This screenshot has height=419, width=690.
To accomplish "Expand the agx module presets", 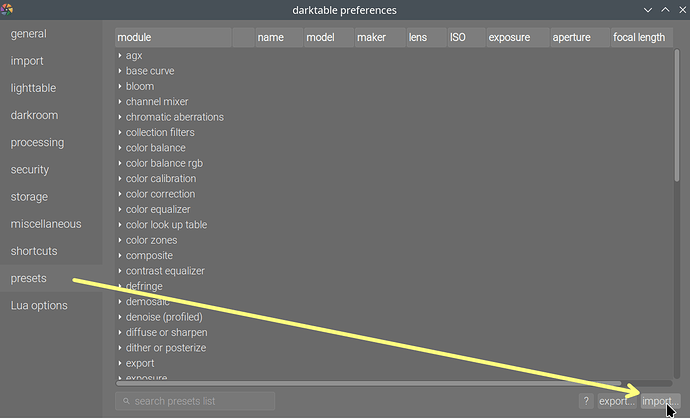I will click(120, 55).
